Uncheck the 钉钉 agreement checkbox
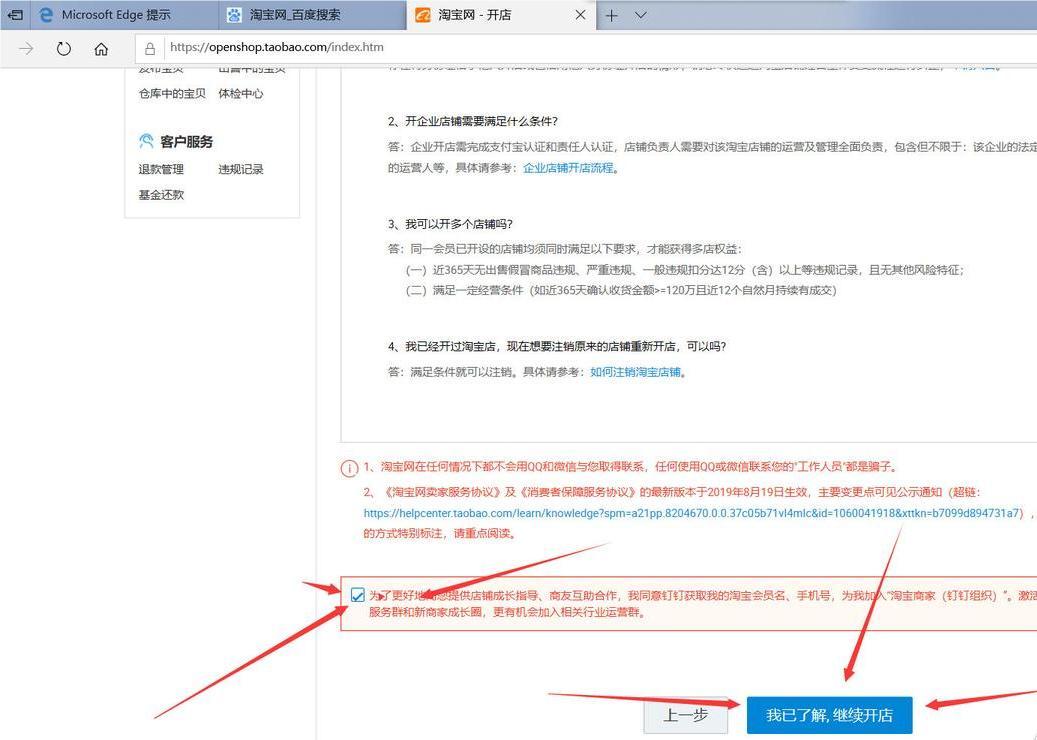 coord(358,595)
